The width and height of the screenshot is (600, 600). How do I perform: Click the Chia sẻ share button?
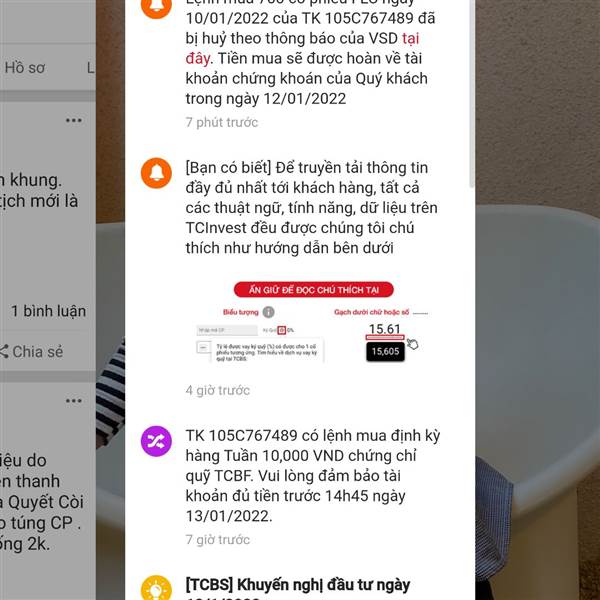click(x=32, y=352)
